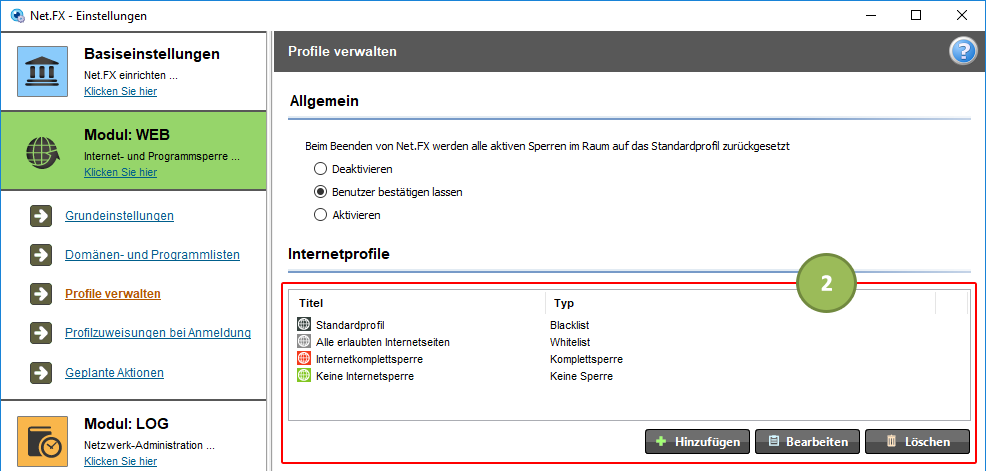Sort list by the Titel column header
Viewport: 986px width, 471px height.
[418, 303]
